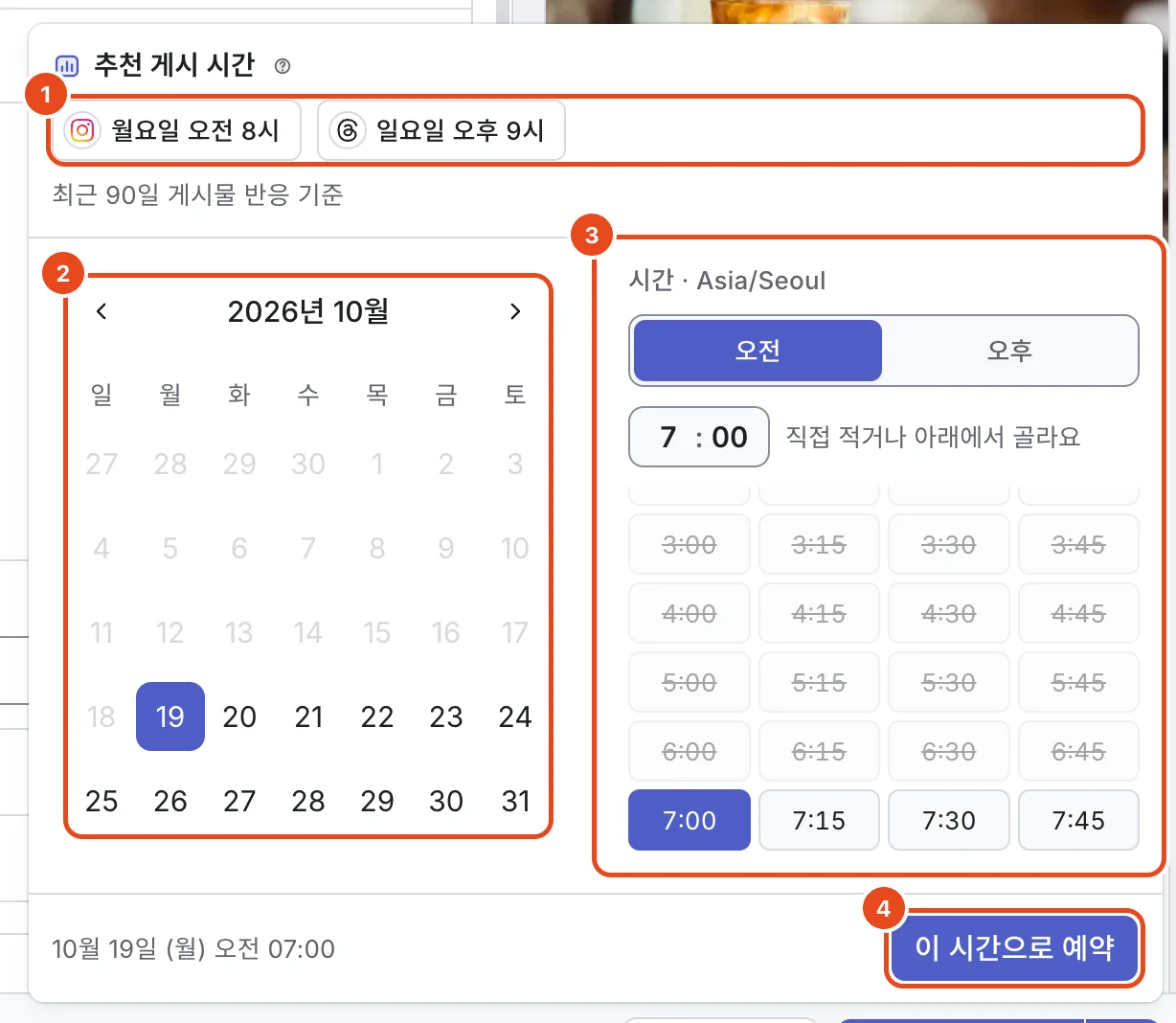Choose October 23 in calendar
The image size is (1176, 1023).
(x=446, y=716)
